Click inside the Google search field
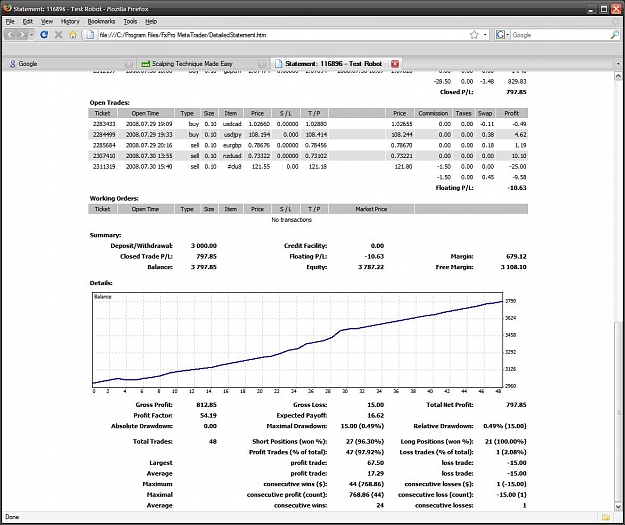 [560, 35]
